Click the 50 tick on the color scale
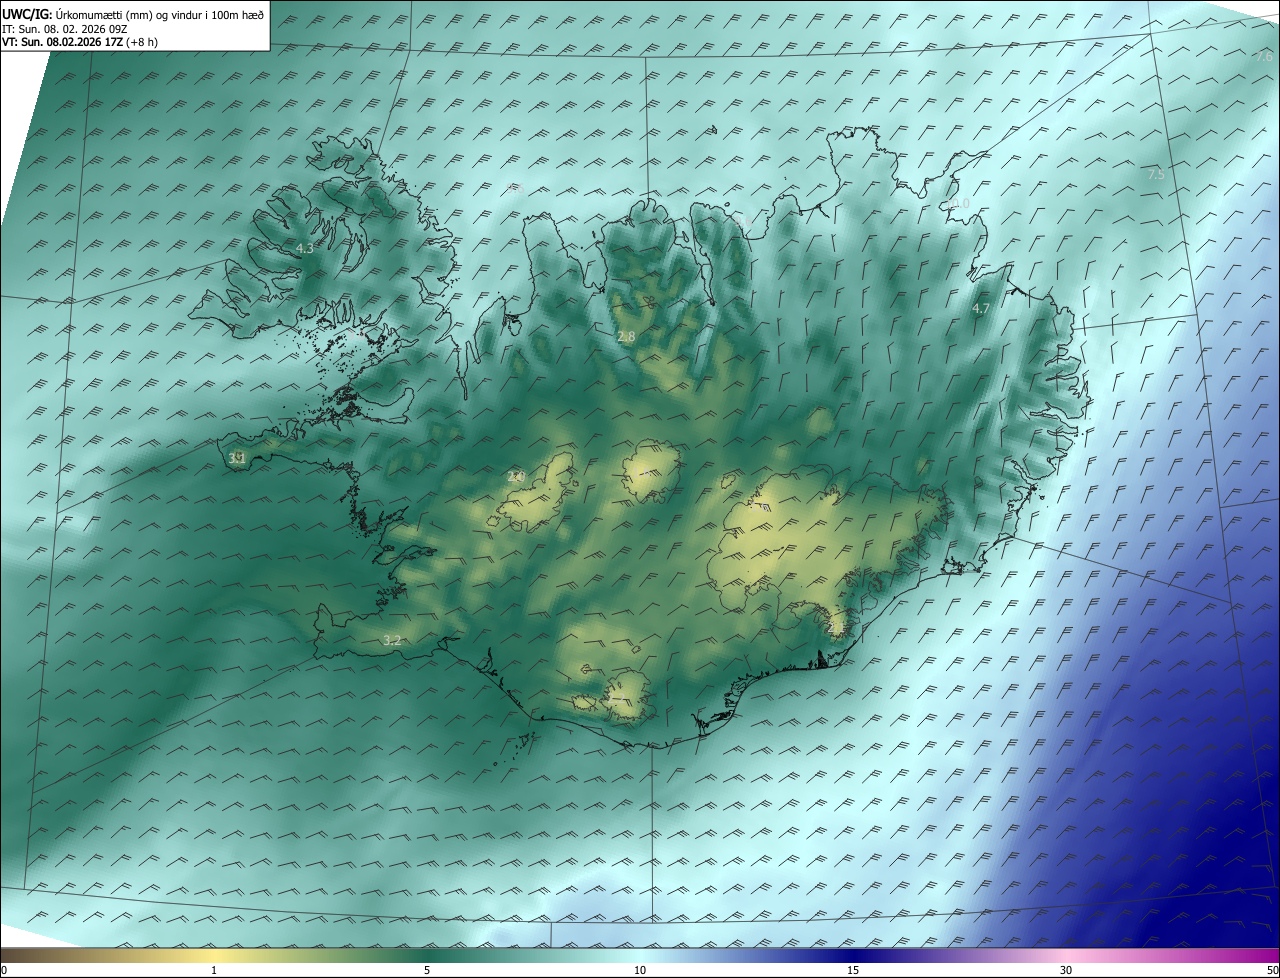This screenshot has width=1280, height=978. click(1272, 970)
